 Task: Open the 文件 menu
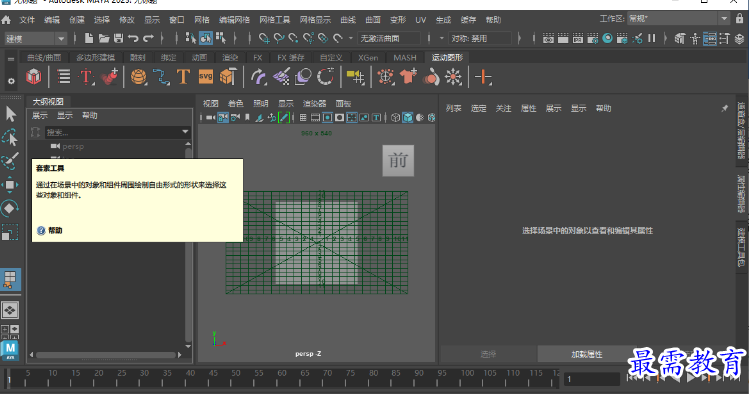pos(27,20)
